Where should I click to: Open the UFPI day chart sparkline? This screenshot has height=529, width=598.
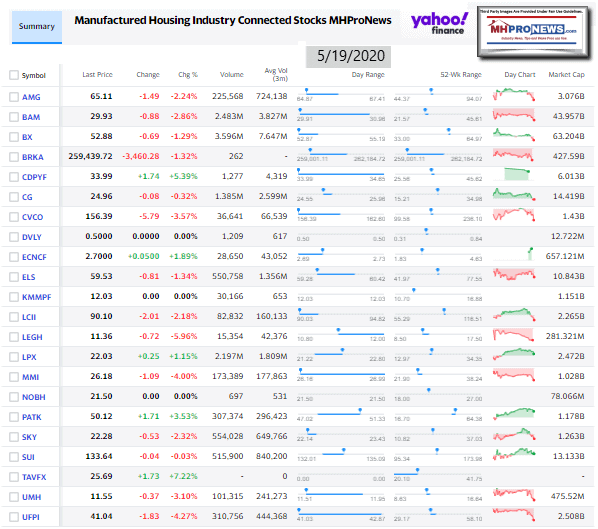point(514,514)
